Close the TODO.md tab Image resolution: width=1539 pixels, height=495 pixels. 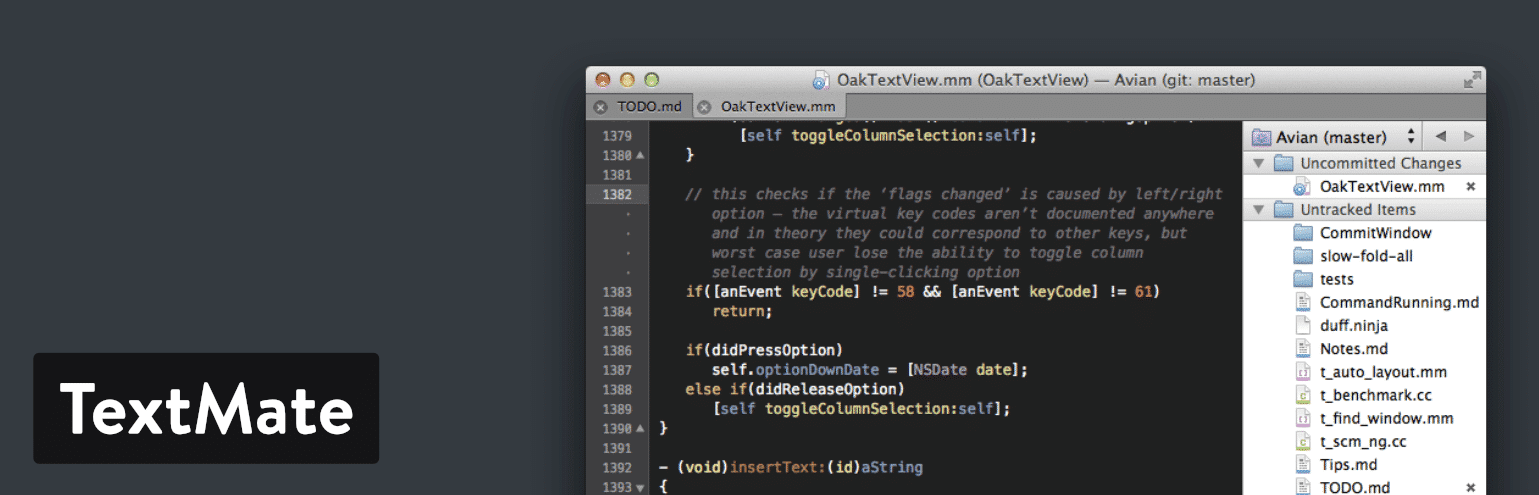pyautogui.click(x=600, y=106)
